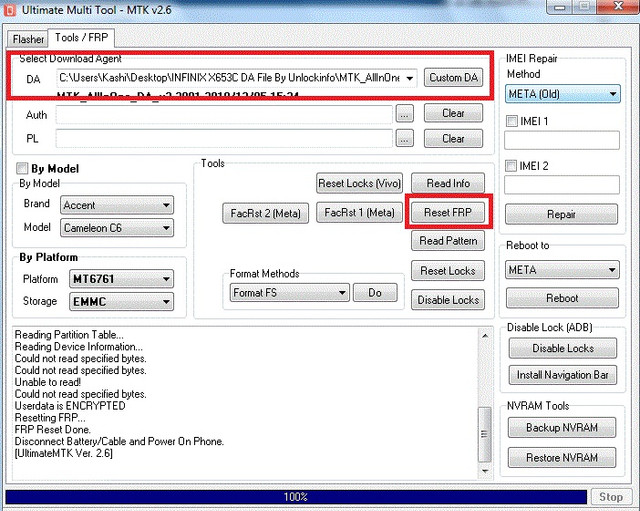
Task: Click 'Disconnect Battery/Cable and Power On Phone.' line
Action: pyautogui.click(x=119, y=441)
